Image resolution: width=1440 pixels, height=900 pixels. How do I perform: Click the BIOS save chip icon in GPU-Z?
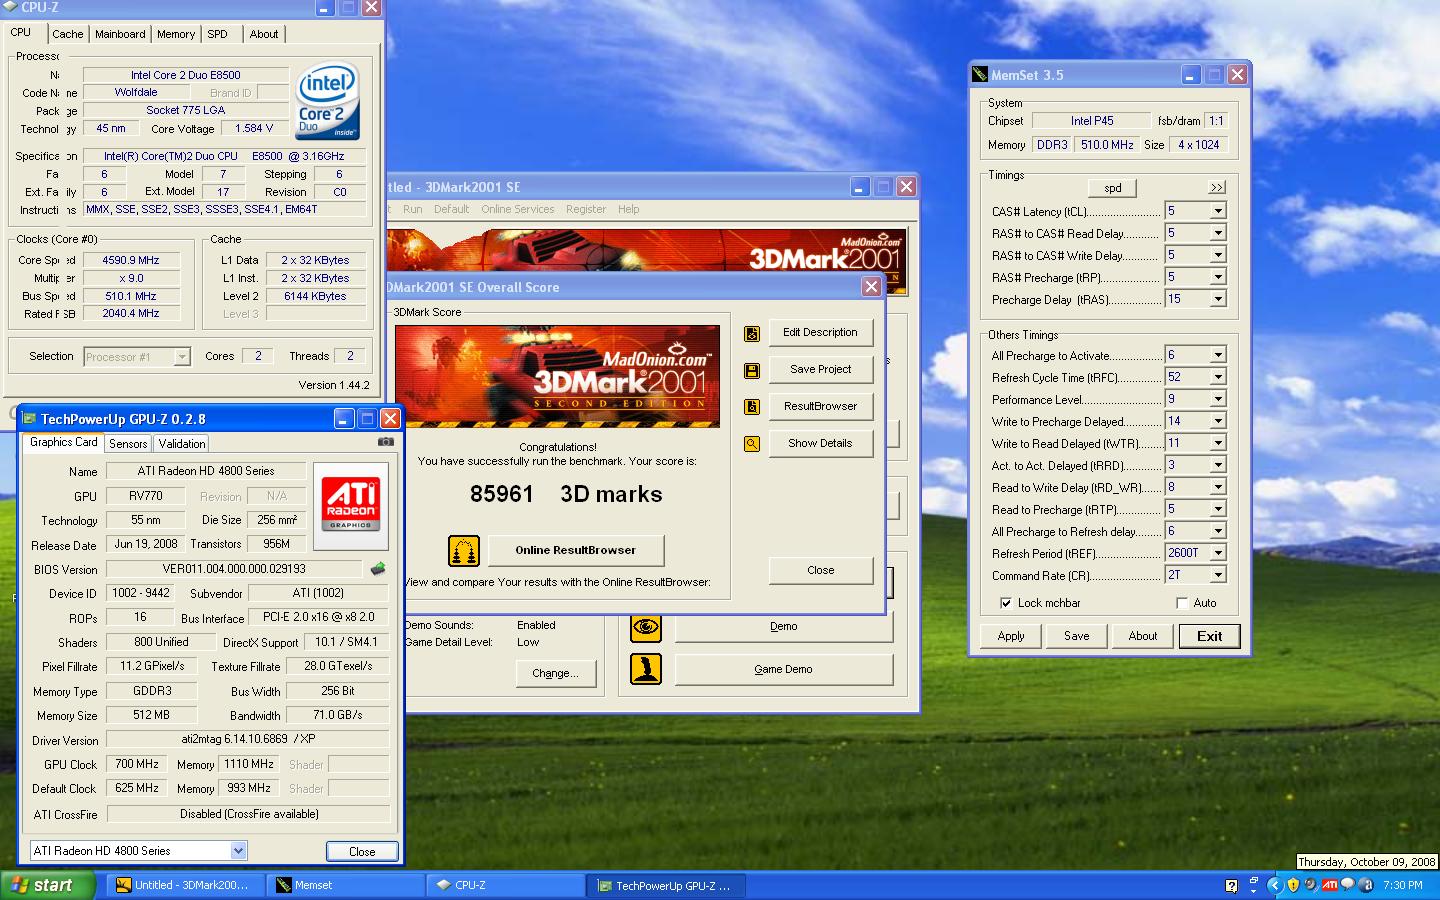pos(378,569)
